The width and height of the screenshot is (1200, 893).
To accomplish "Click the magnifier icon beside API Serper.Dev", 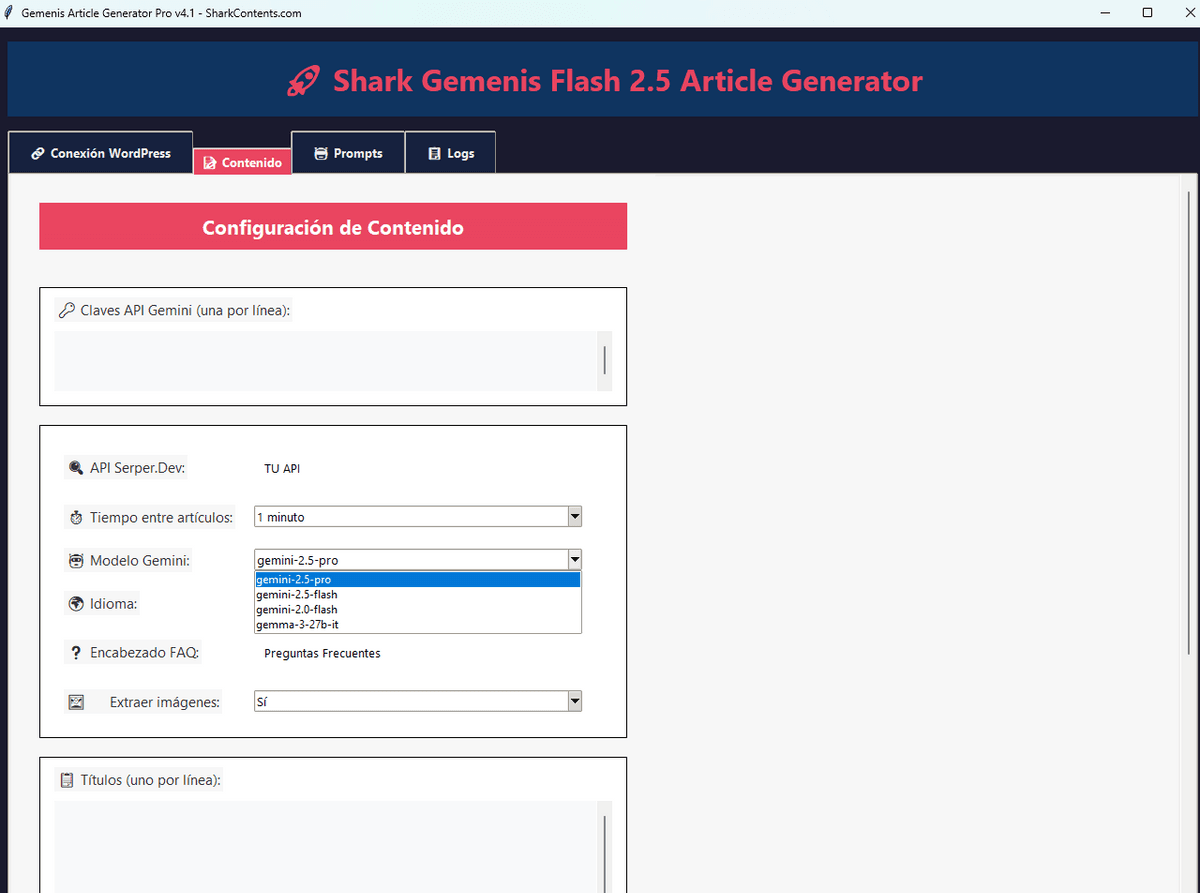I will click(x=76, y=468).
